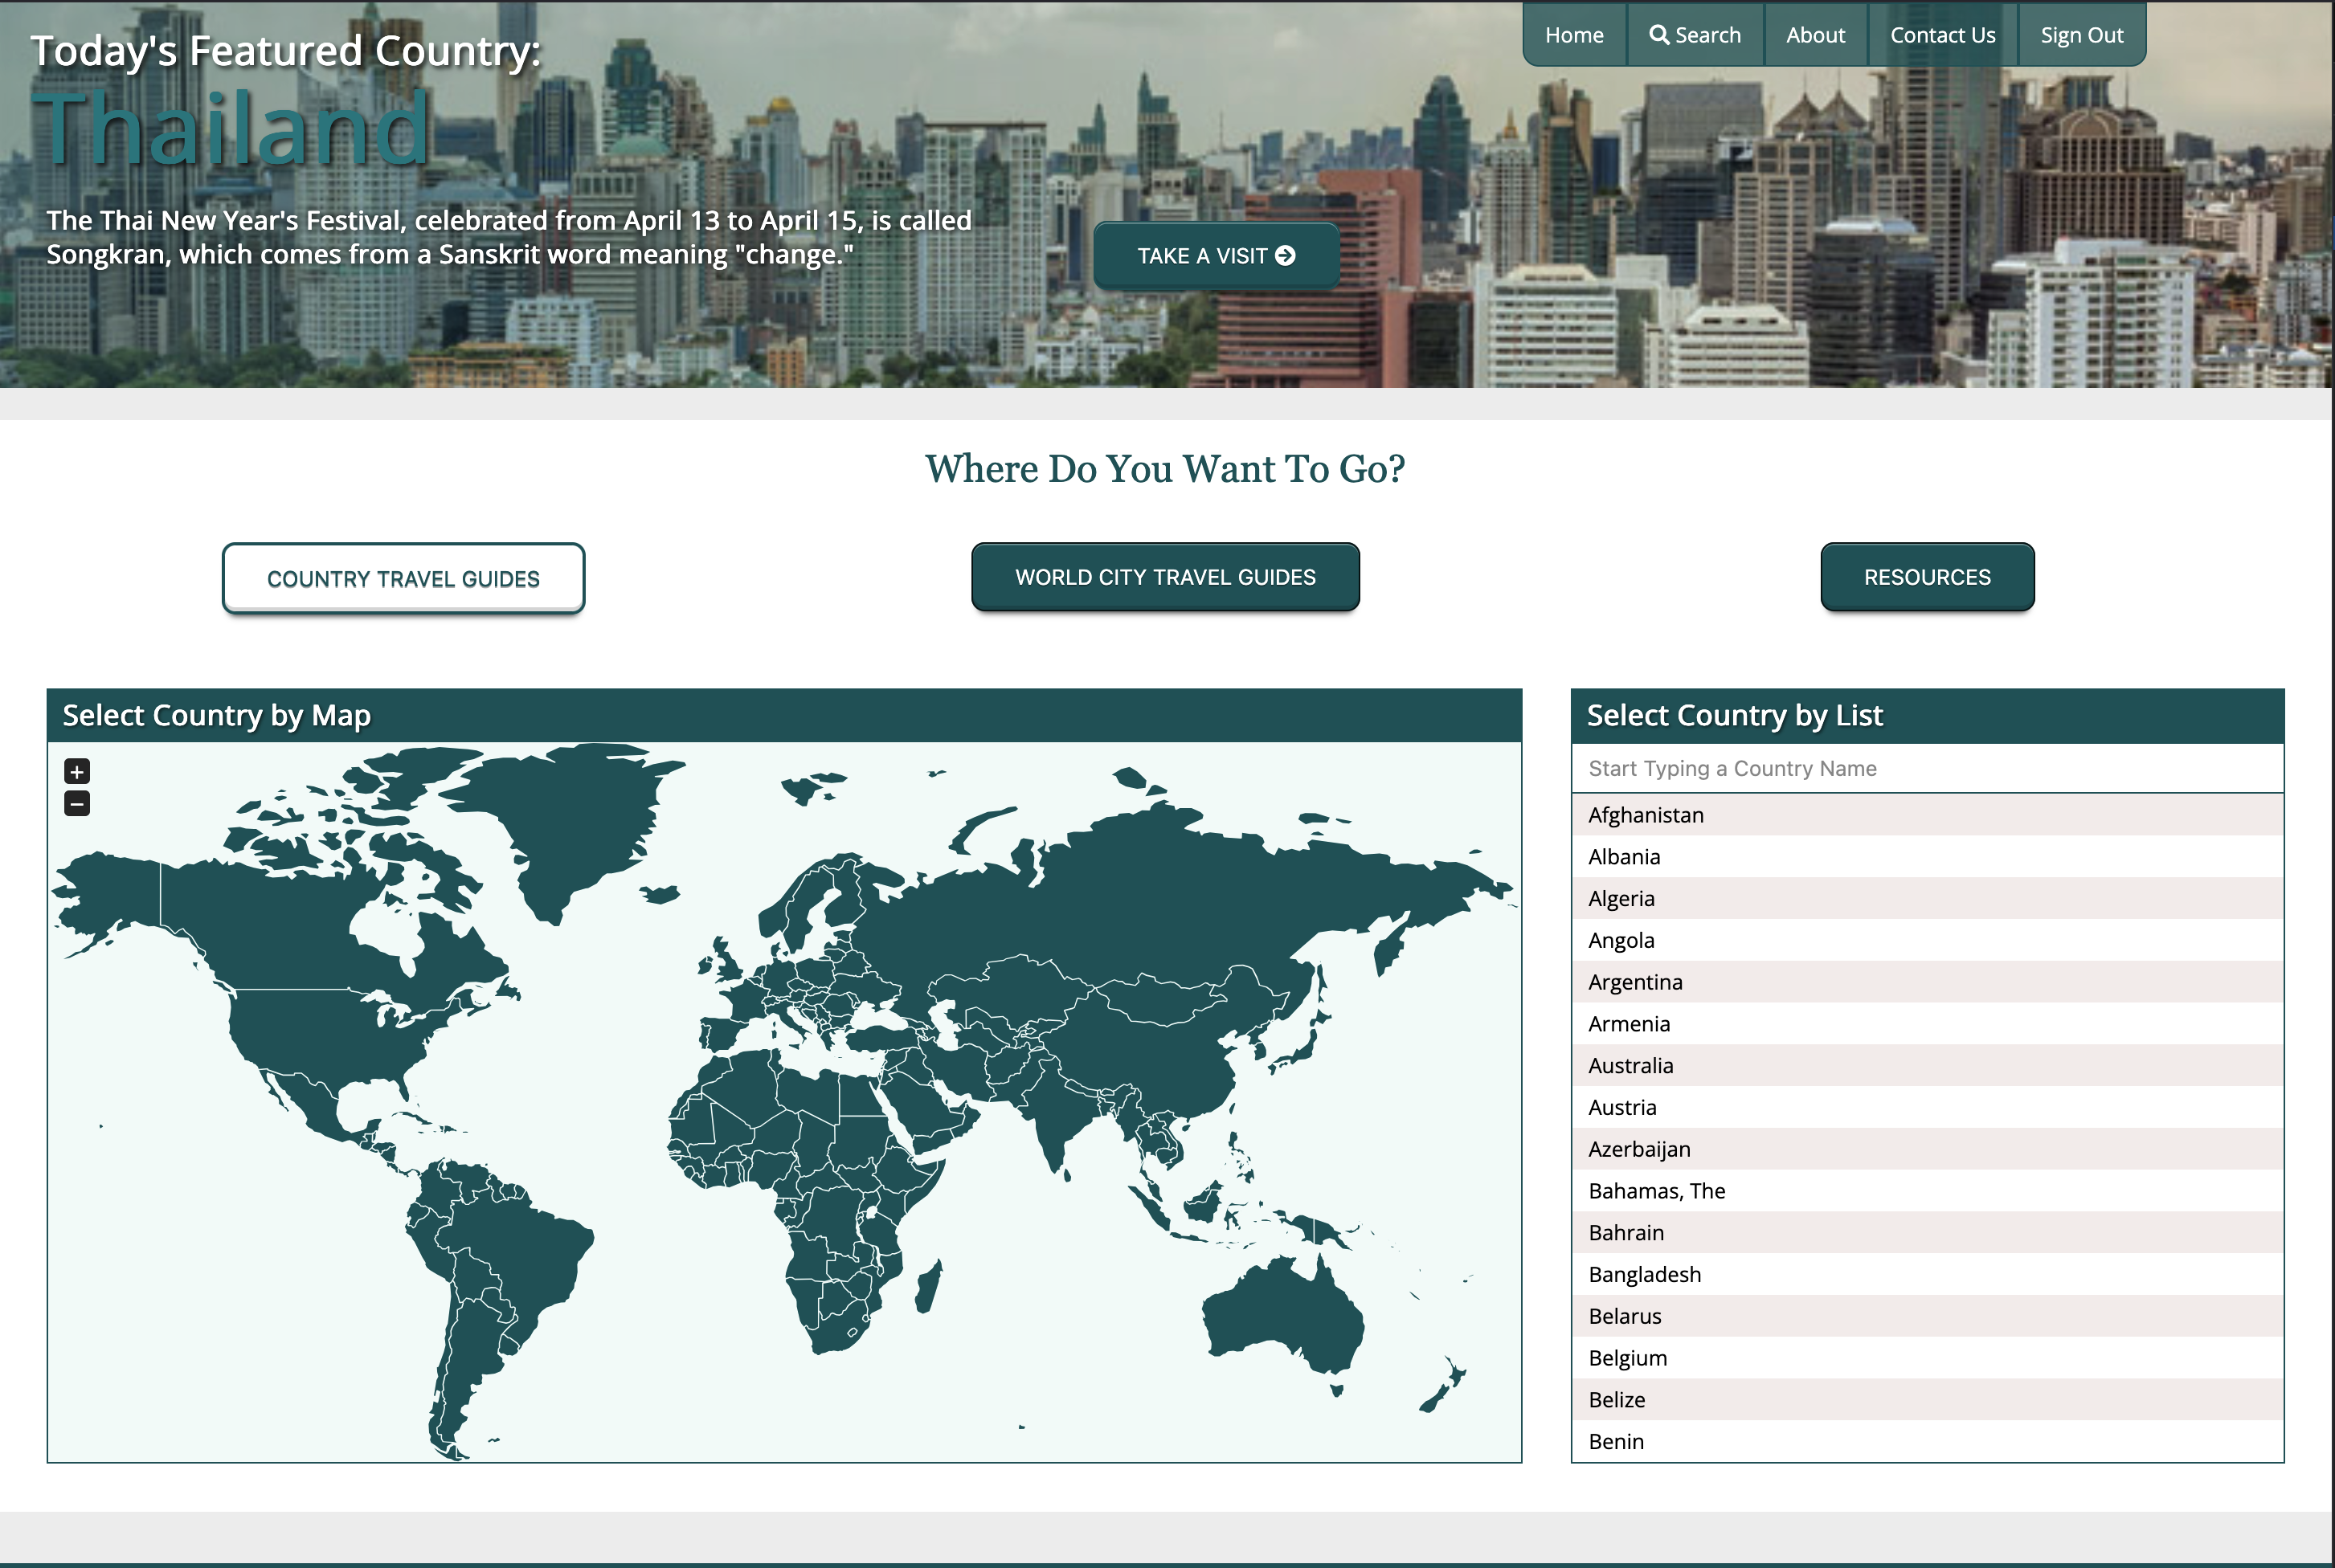Select Afghanistan from the country list
Image resolution: width=2335 pixels, height=1568 pixels.
tap(1927, 815)
